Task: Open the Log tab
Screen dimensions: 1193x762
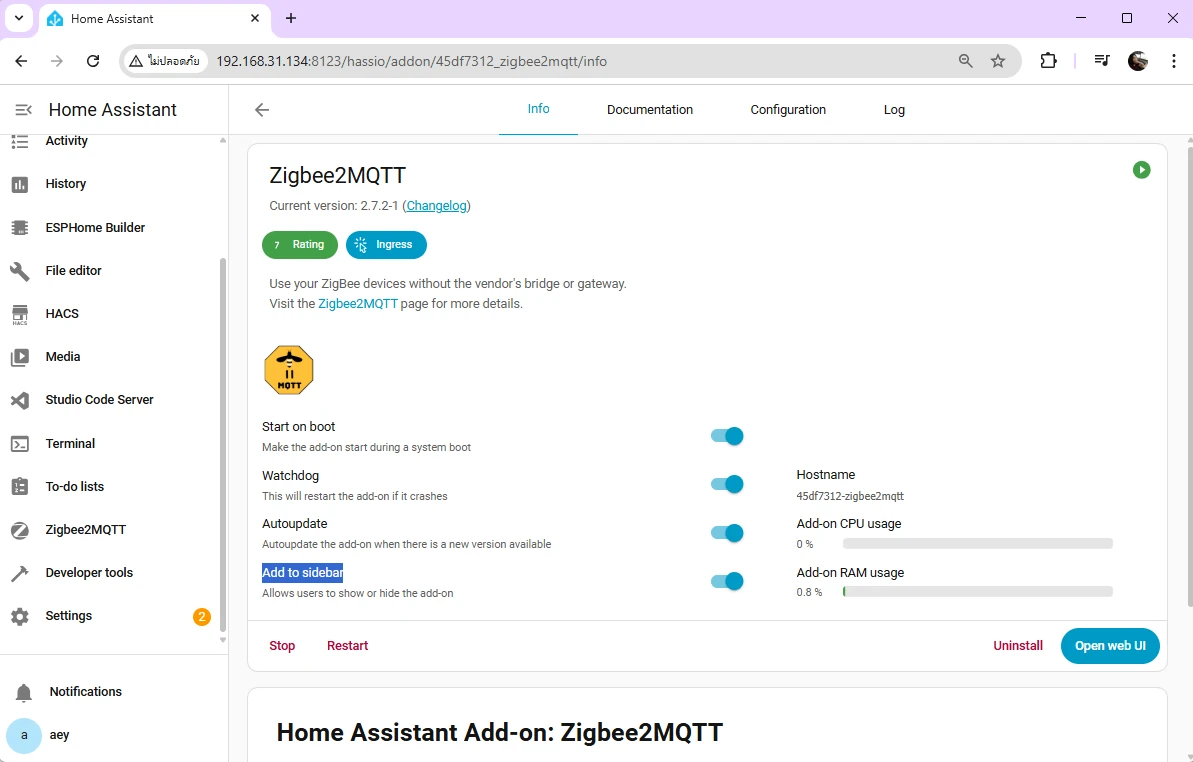Action: (x=894, y=110)
